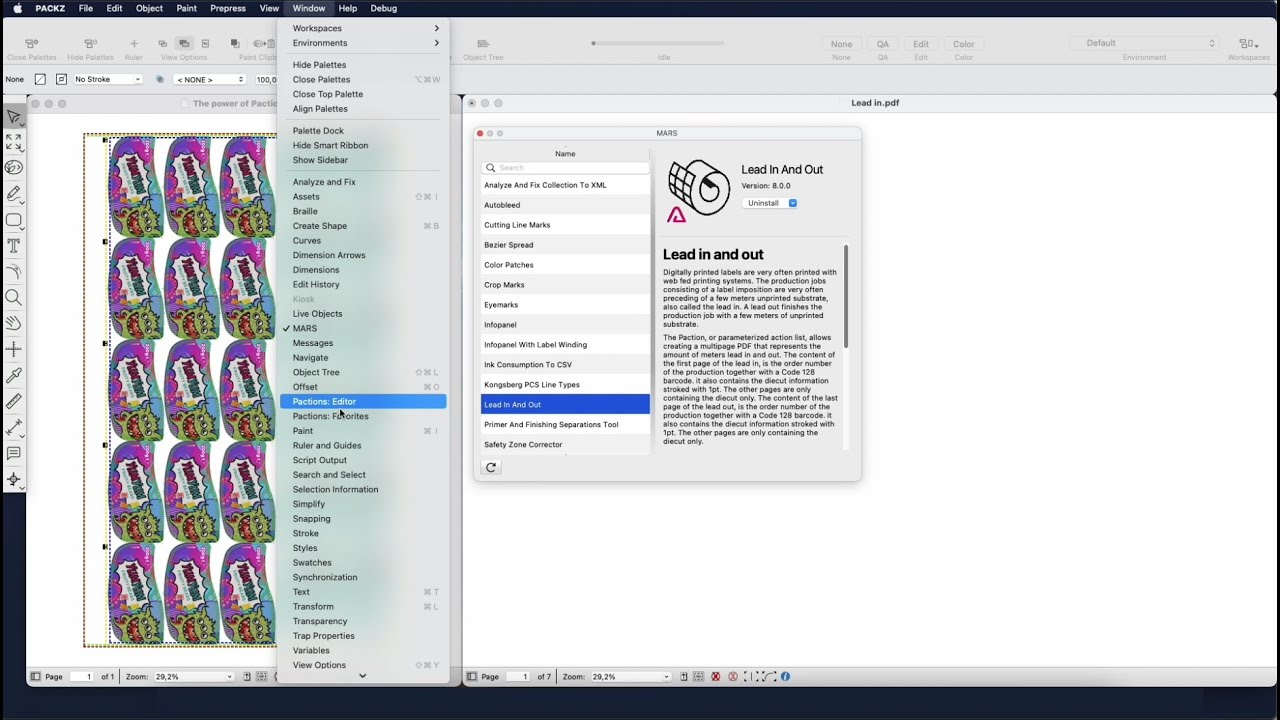
Task: Select the crosshair guide tool
Action: [14, 349]
